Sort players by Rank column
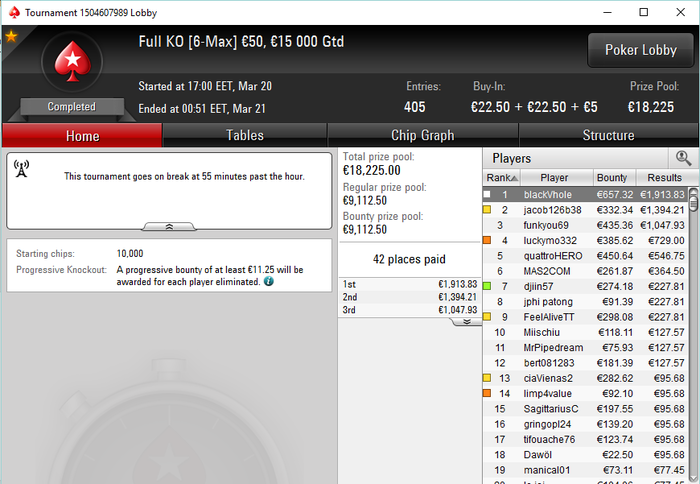 pyautogui.click(x=502, y=178)
